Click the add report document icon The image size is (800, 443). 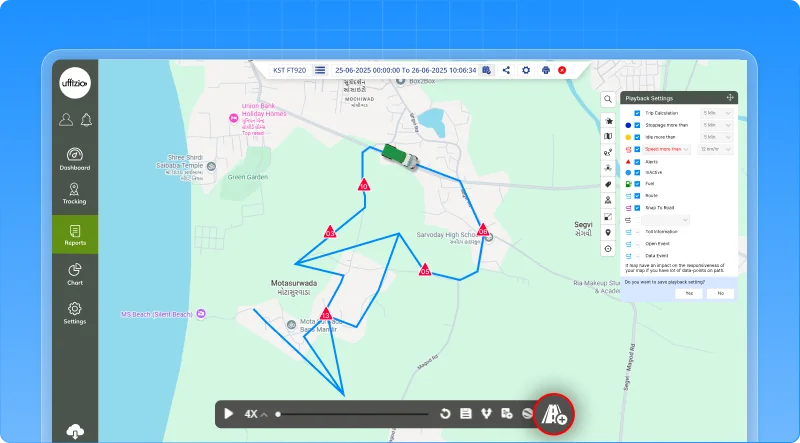coord(507,414)
